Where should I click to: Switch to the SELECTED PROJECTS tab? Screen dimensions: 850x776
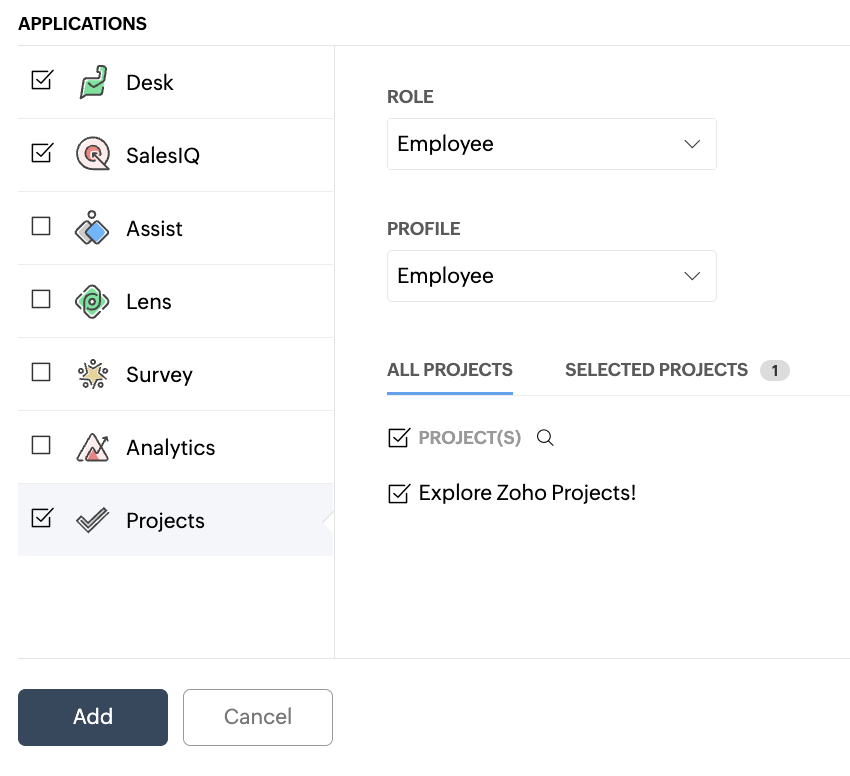click(656, 370)
